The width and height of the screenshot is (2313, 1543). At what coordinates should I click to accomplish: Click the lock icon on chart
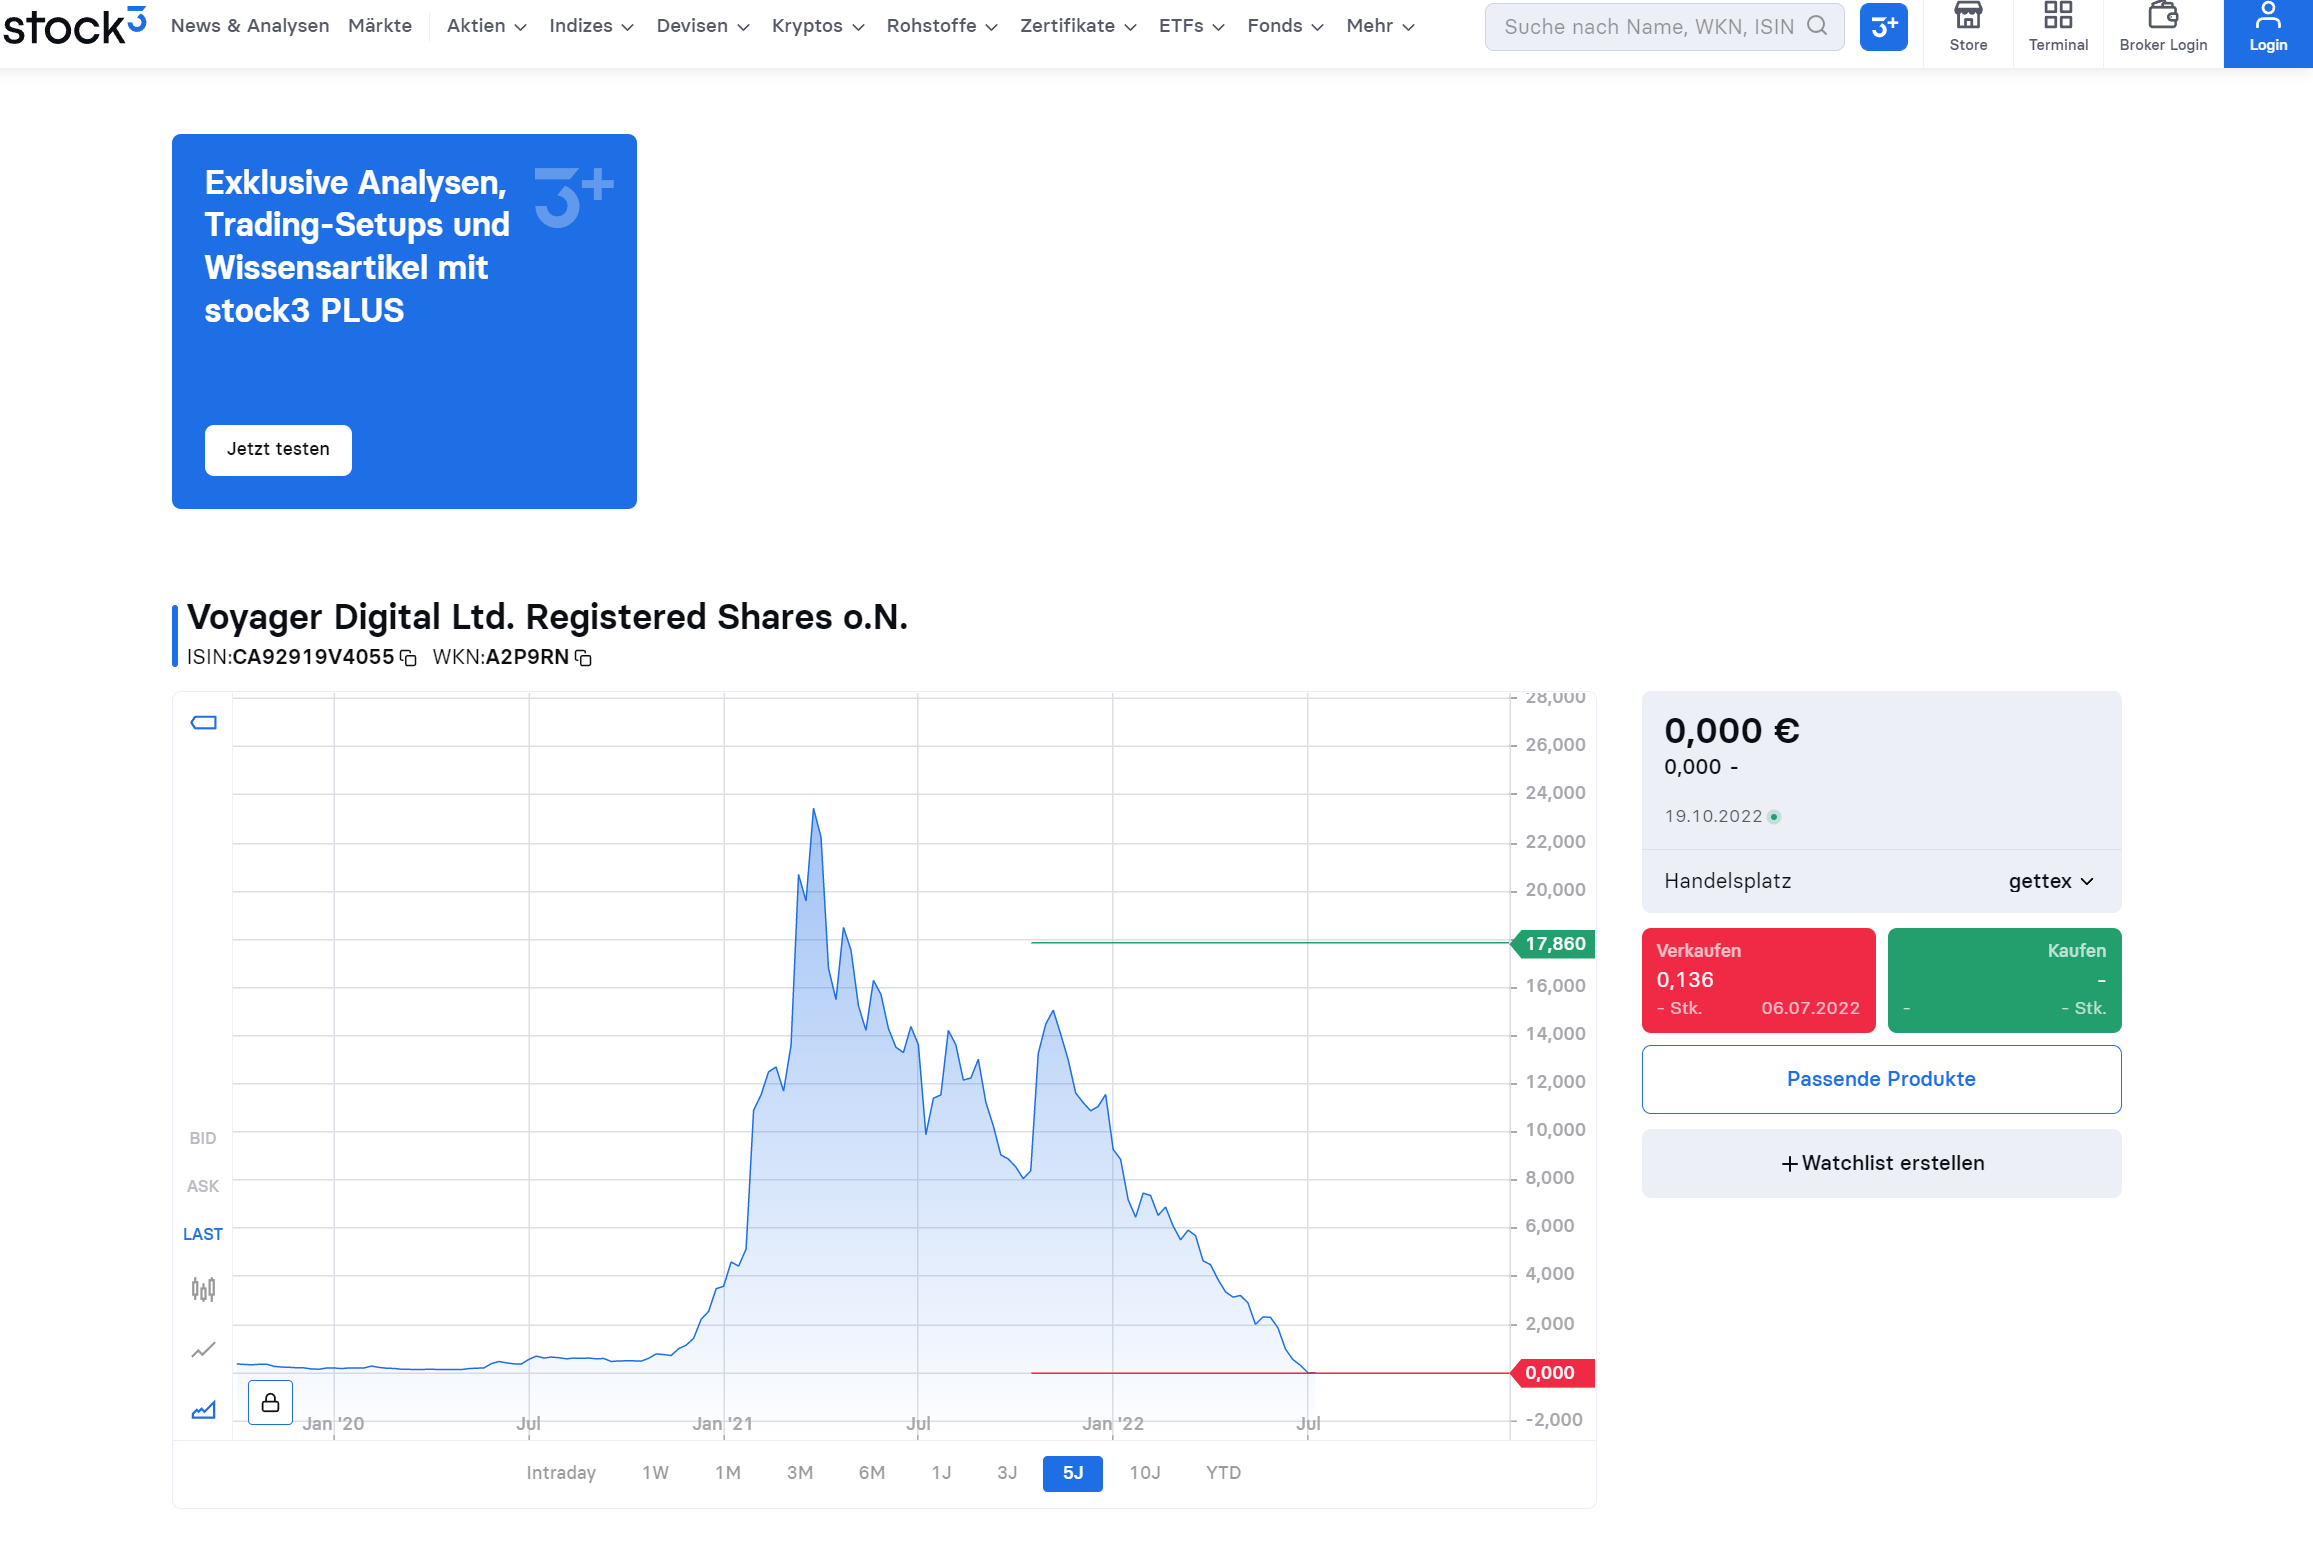pos(270,1403)
